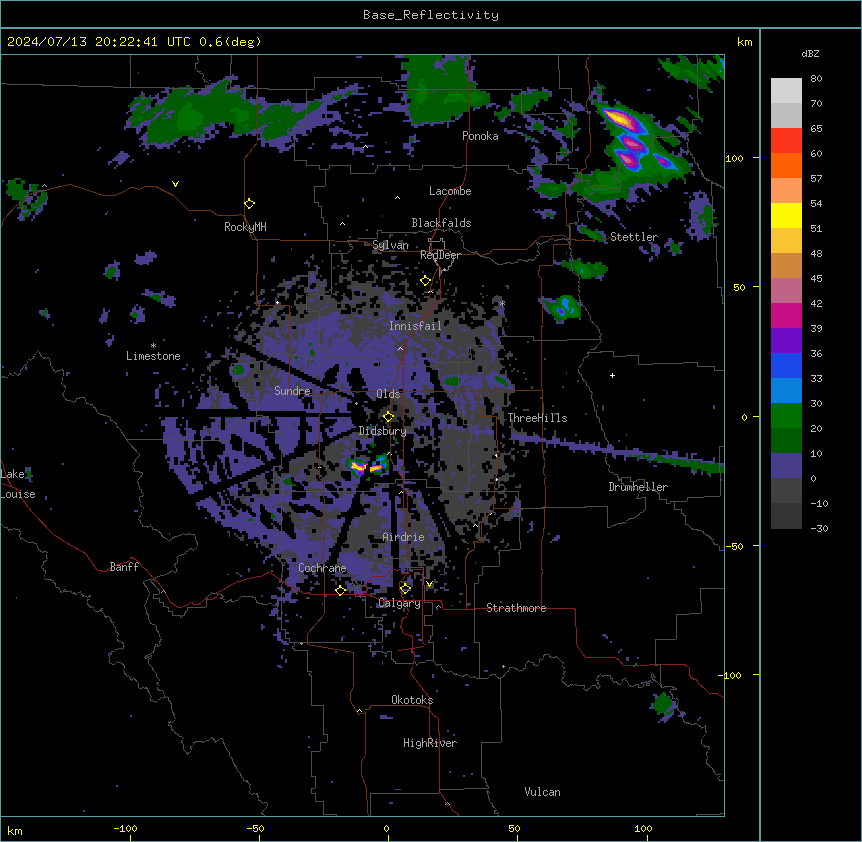The width and height of the screenshot is (862, 842).
Task: Click the RockyMH label
Action: [x=245, y=227]
